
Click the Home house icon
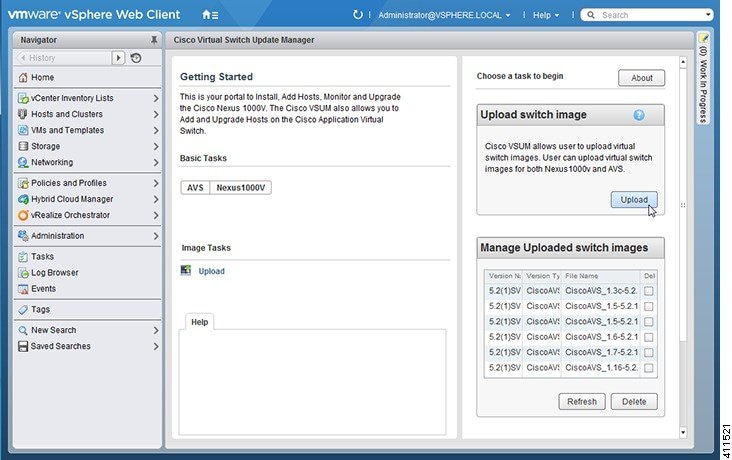[x=23, y=78]
